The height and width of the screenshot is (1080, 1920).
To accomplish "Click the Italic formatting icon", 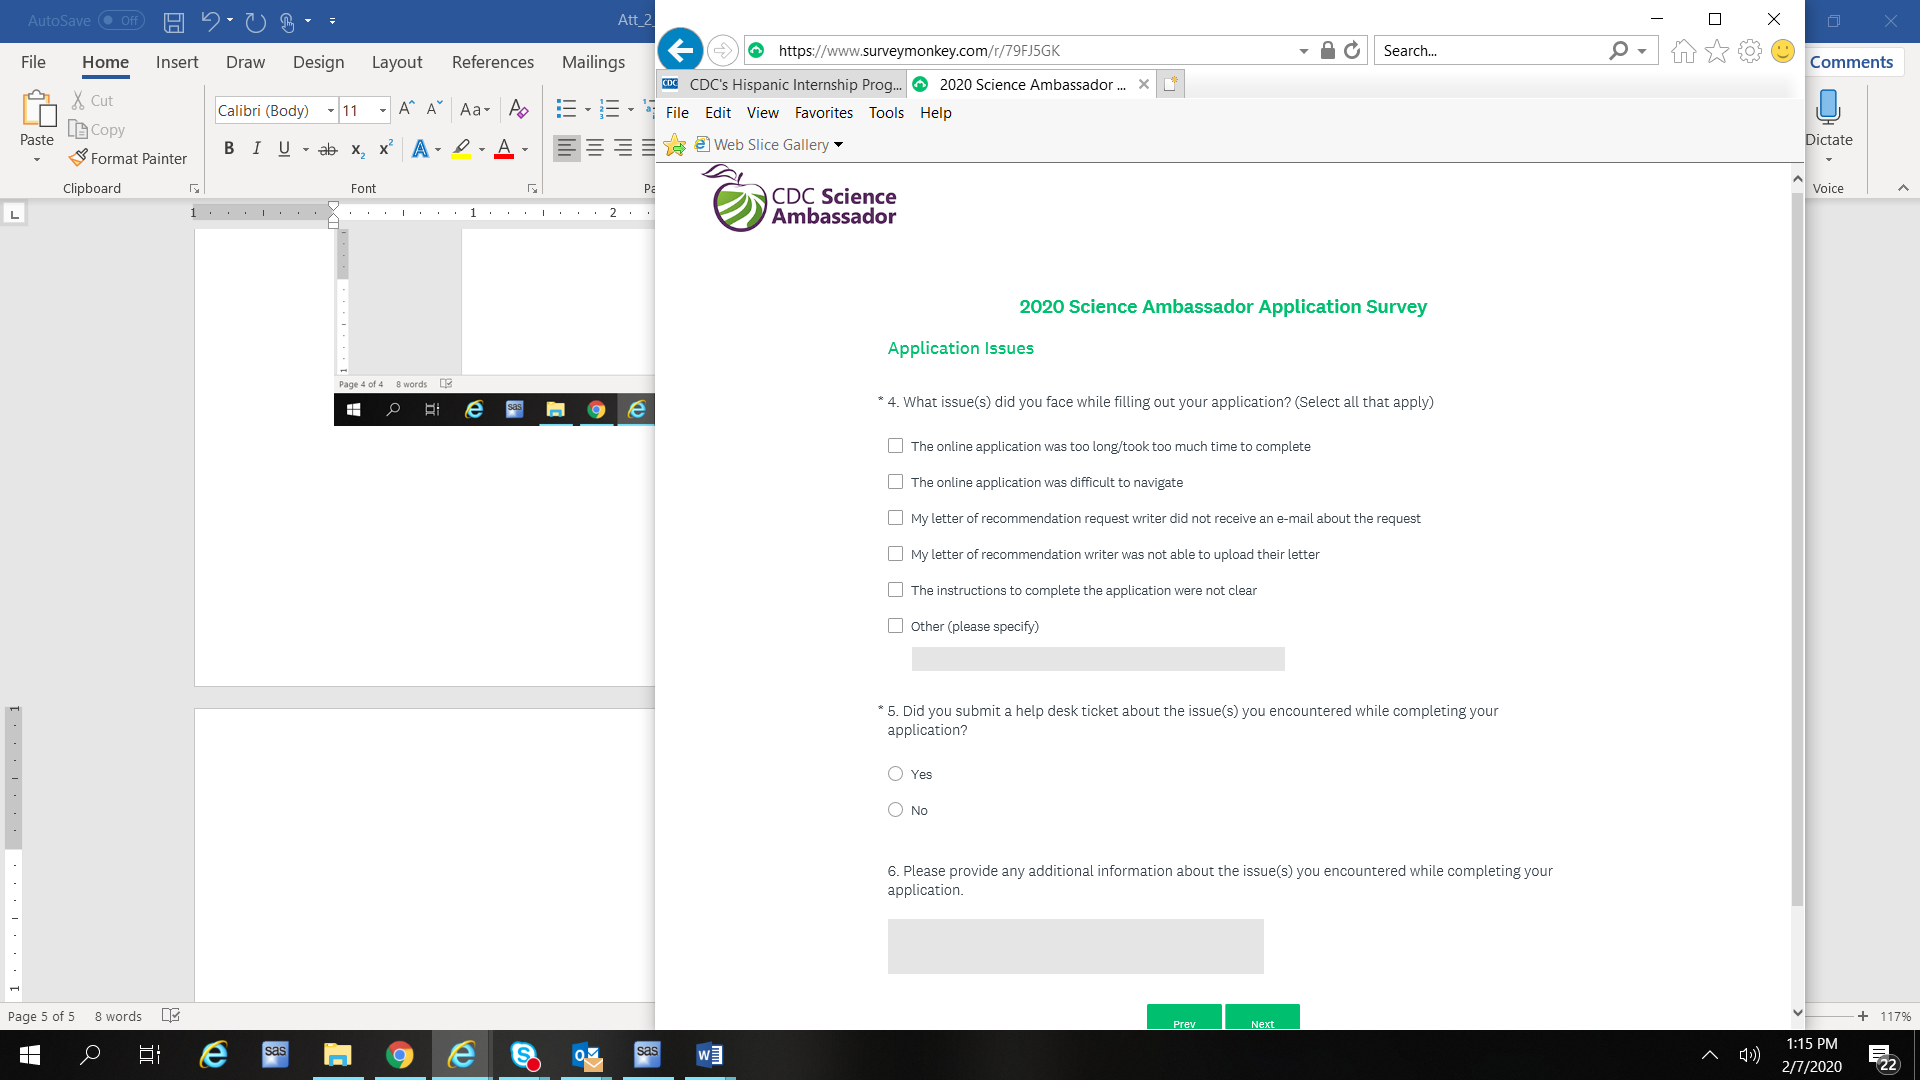I will [256, 149].
